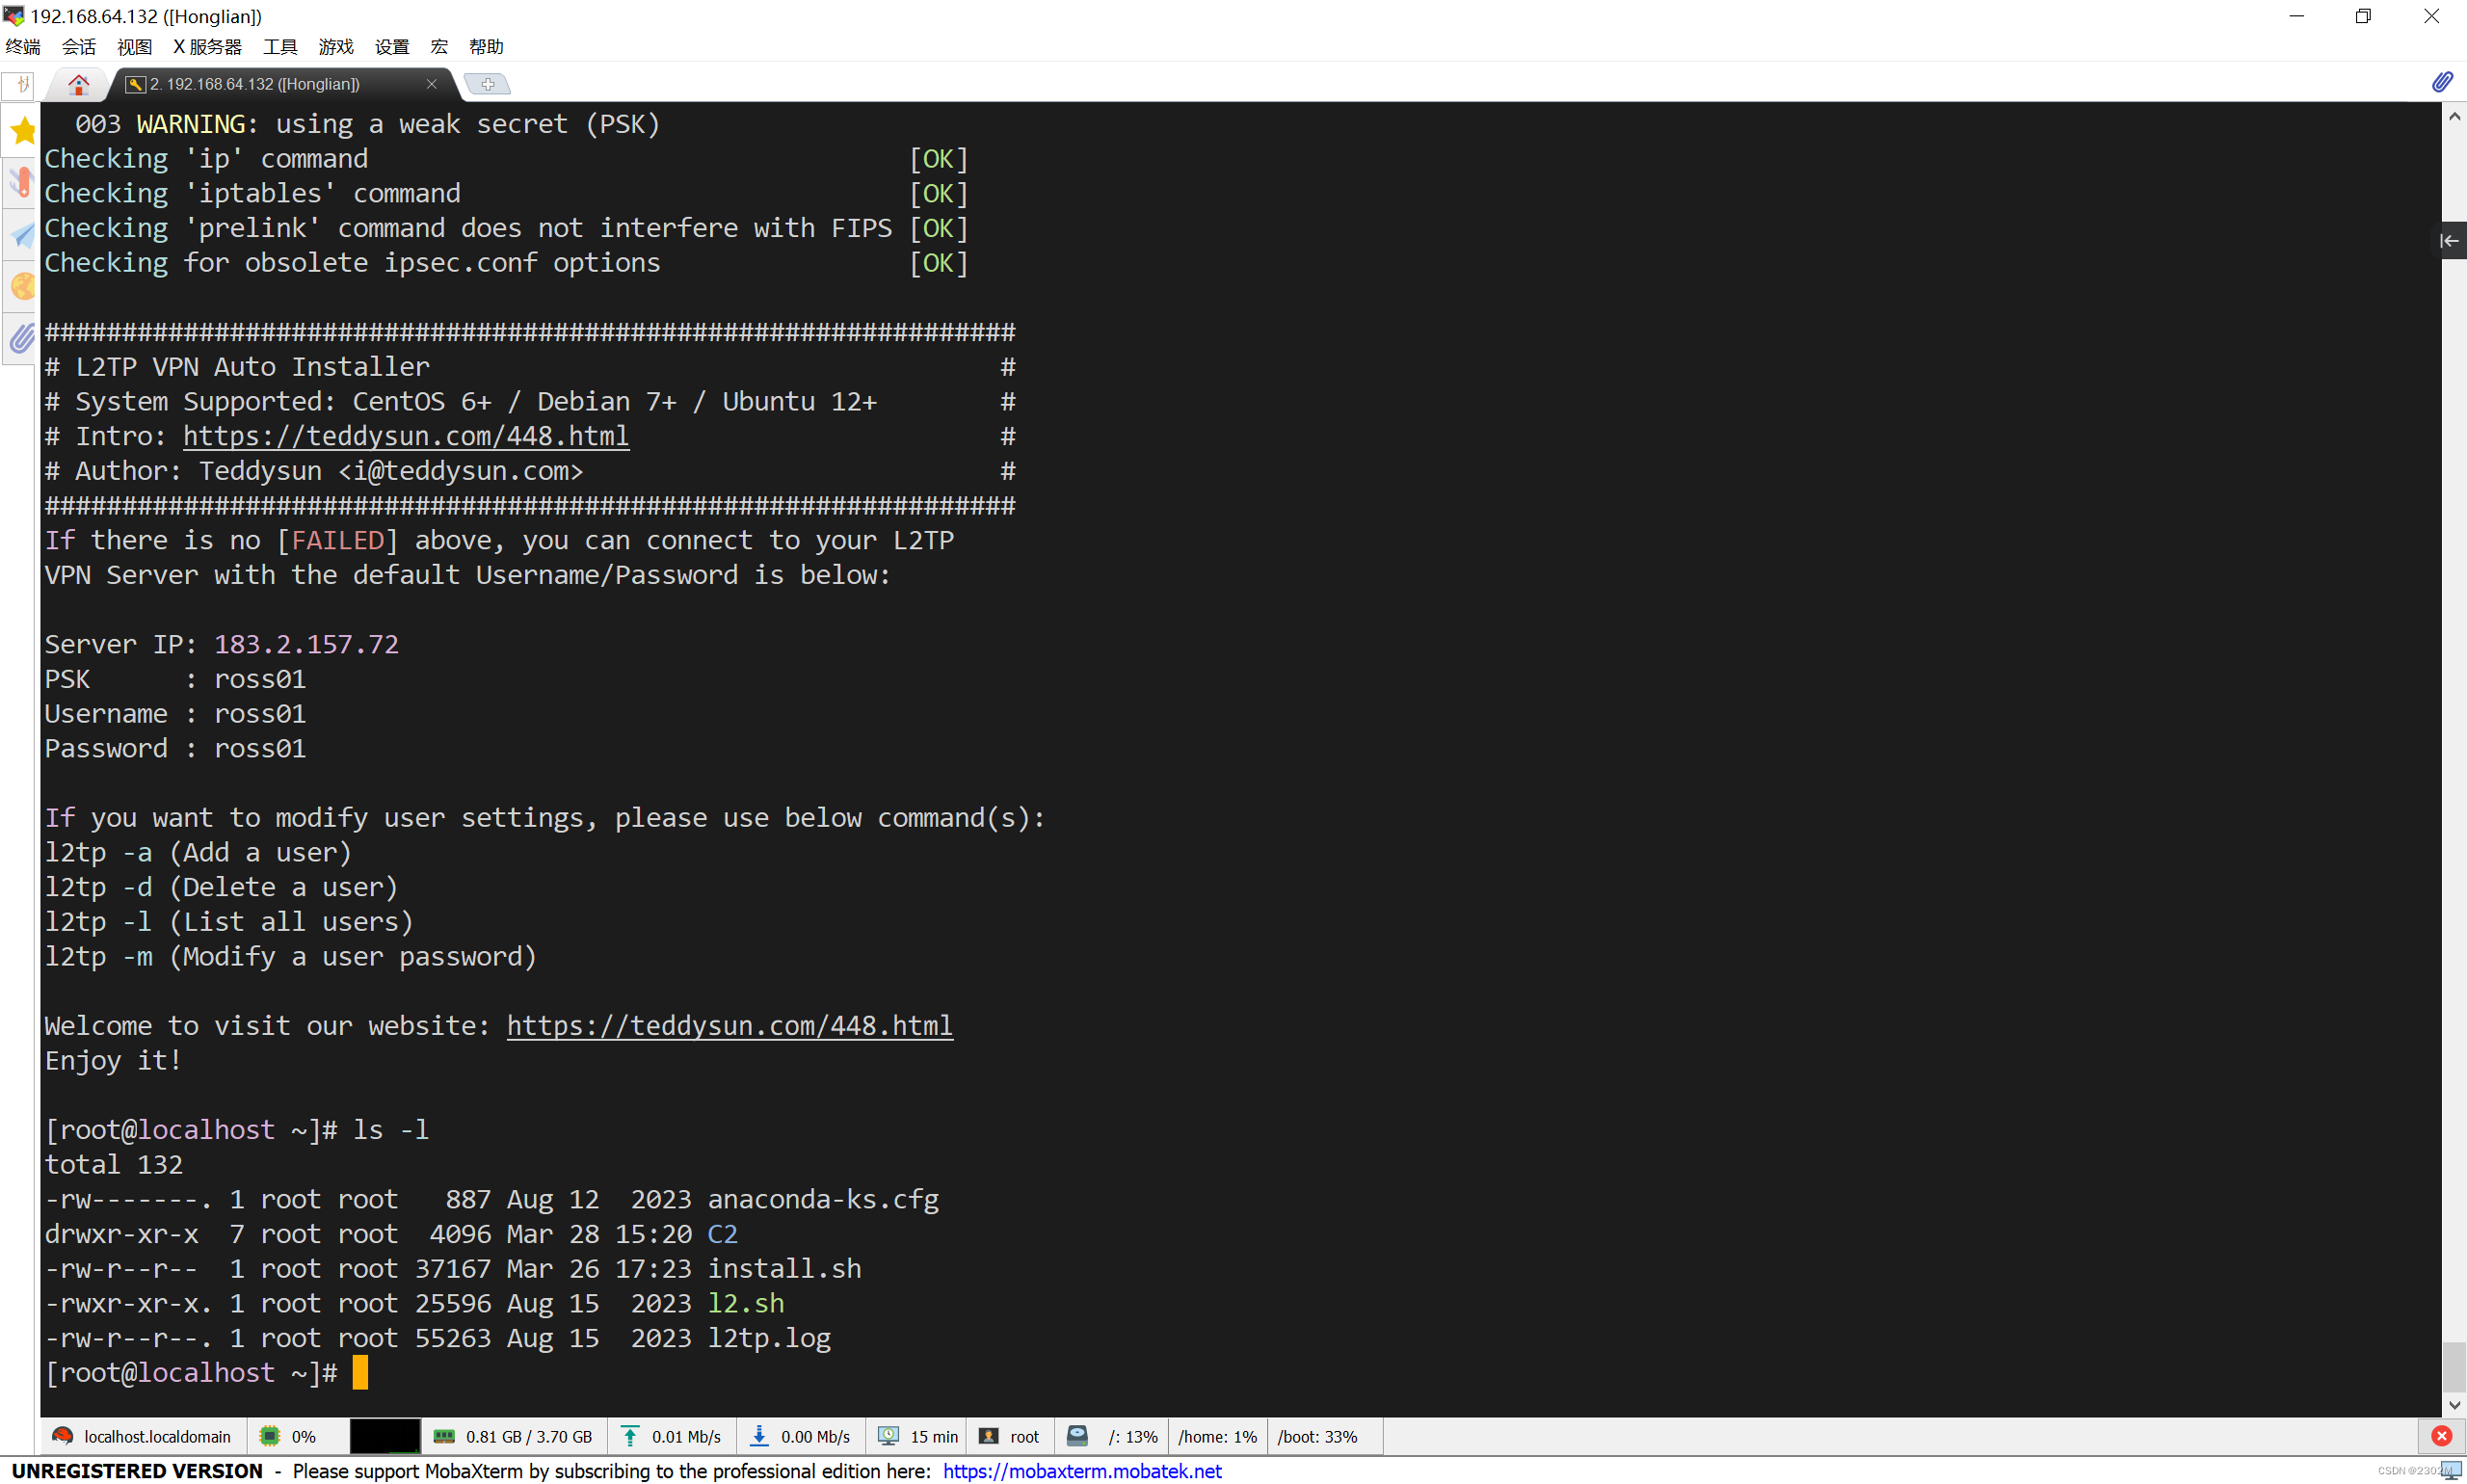Open a new tab with plus button
The image size is (2467, 1484).
(488, 84)
